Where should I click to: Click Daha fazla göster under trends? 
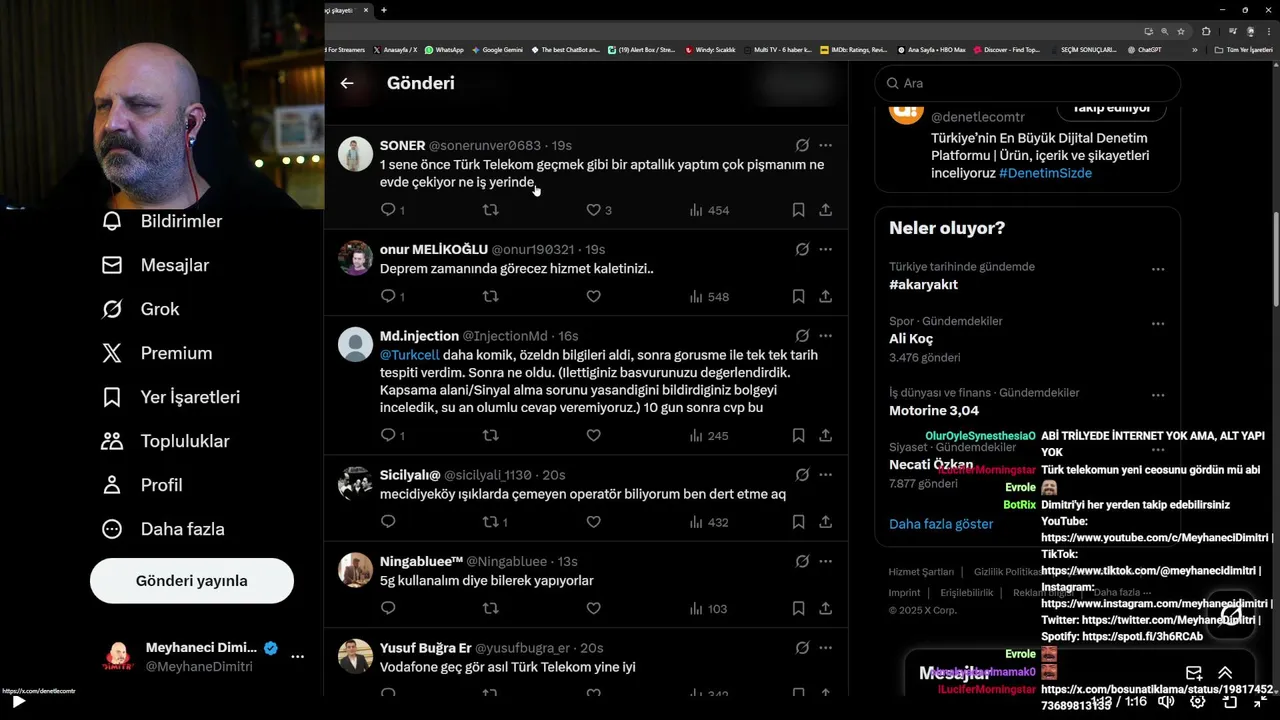[x=941, y=524]
